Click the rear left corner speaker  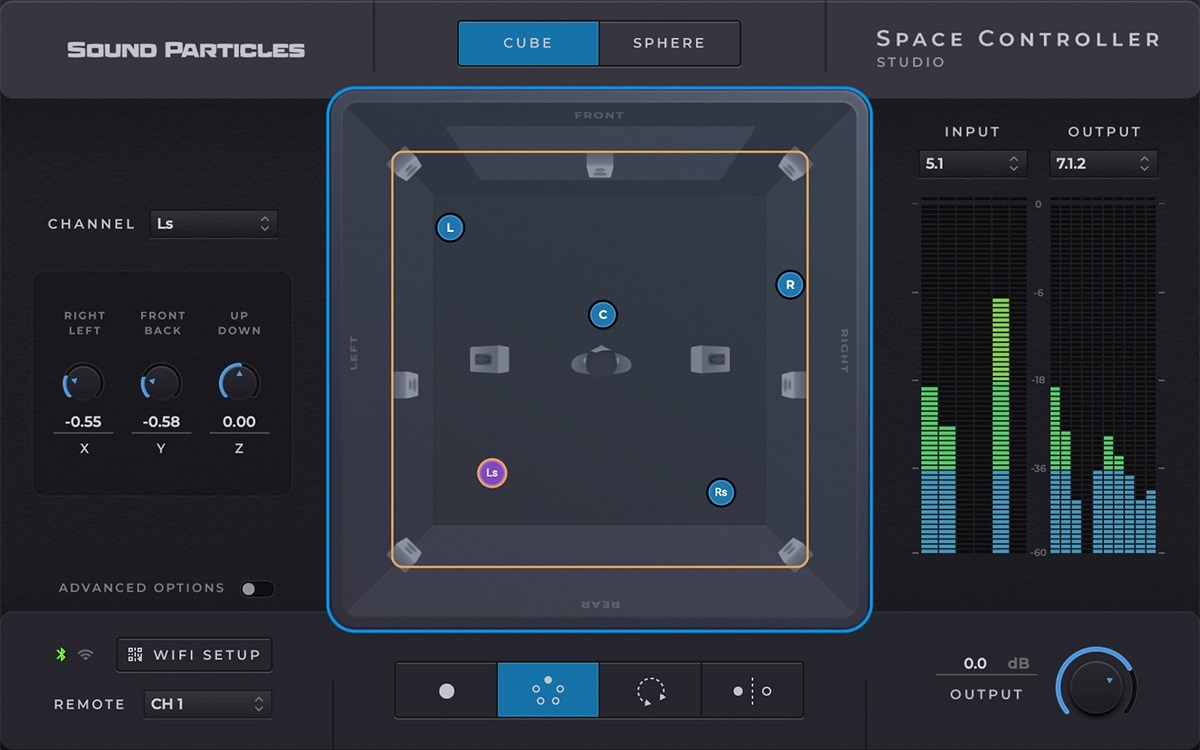[406, 552]
